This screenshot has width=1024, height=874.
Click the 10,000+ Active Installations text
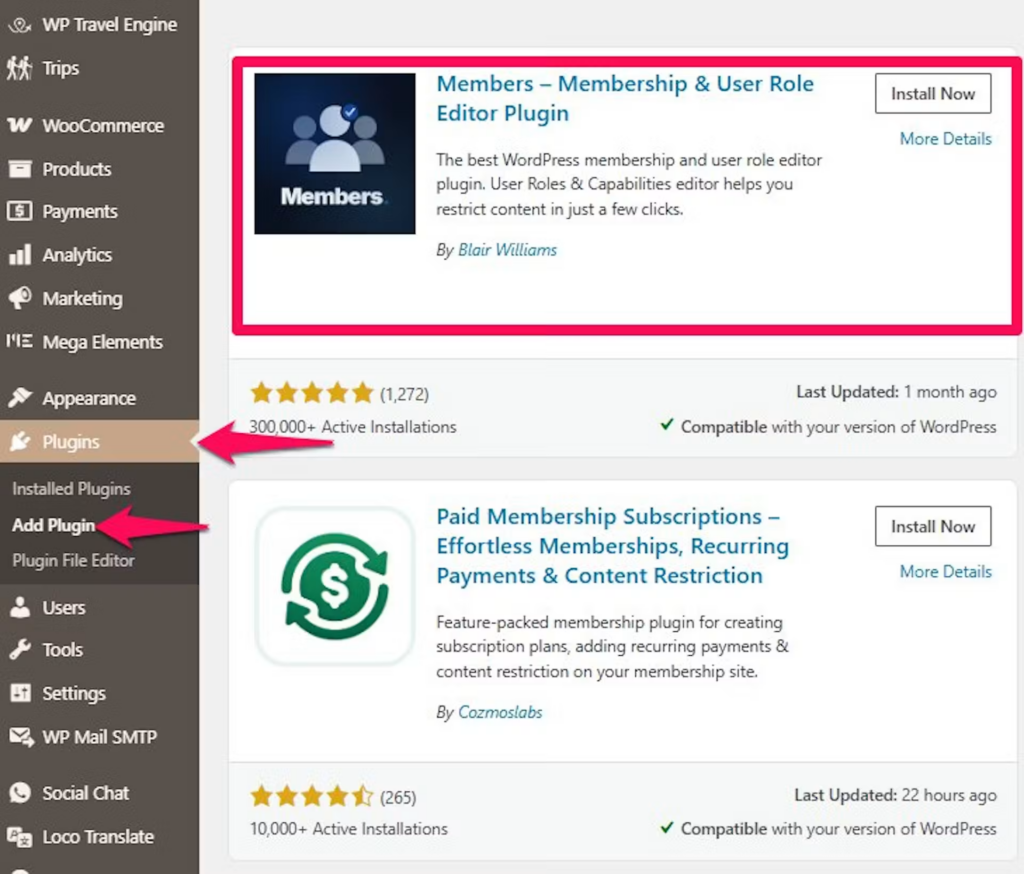[349, 828]
